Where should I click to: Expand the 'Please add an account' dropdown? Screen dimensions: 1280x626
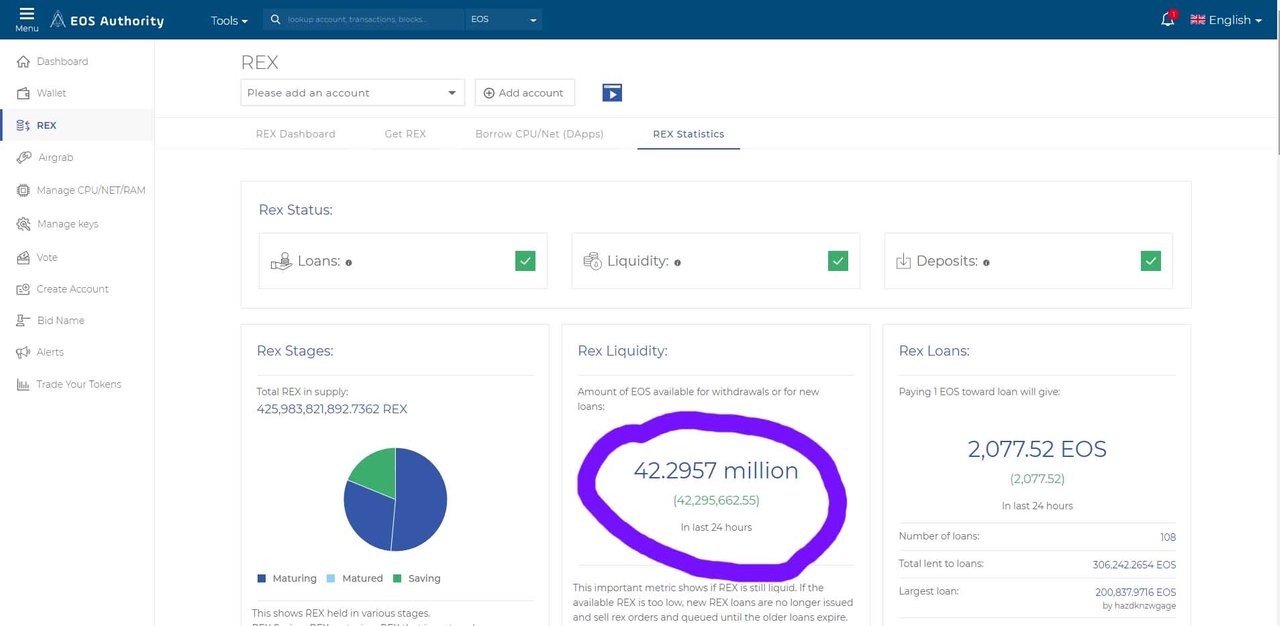coord(352,93)
